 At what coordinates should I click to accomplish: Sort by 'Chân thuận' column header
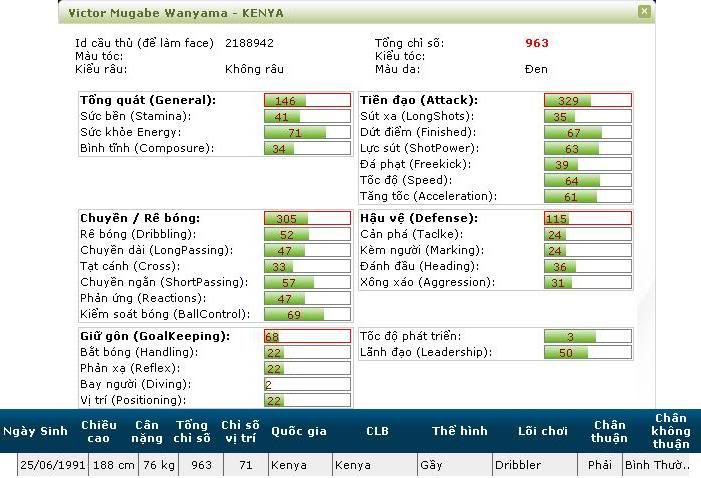tap(609, 431)
